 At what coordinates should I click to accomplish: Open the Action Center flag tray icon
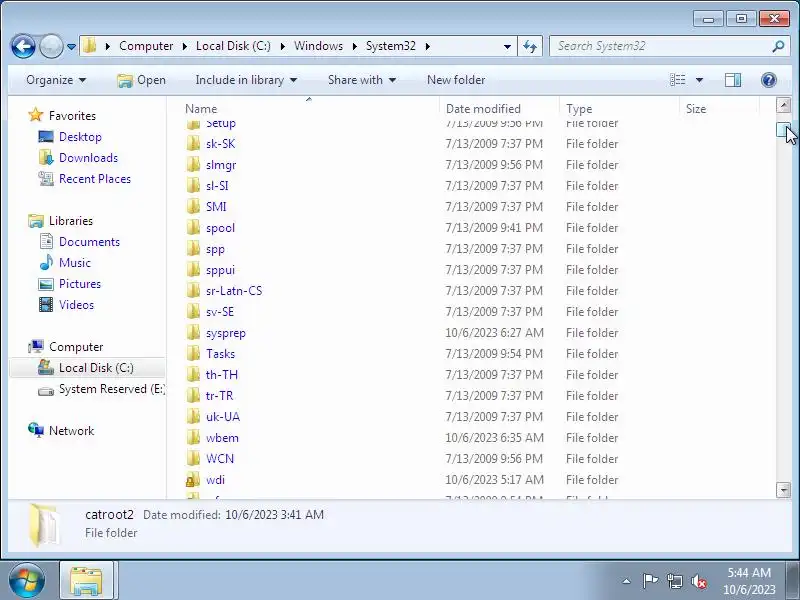[650, 581]
